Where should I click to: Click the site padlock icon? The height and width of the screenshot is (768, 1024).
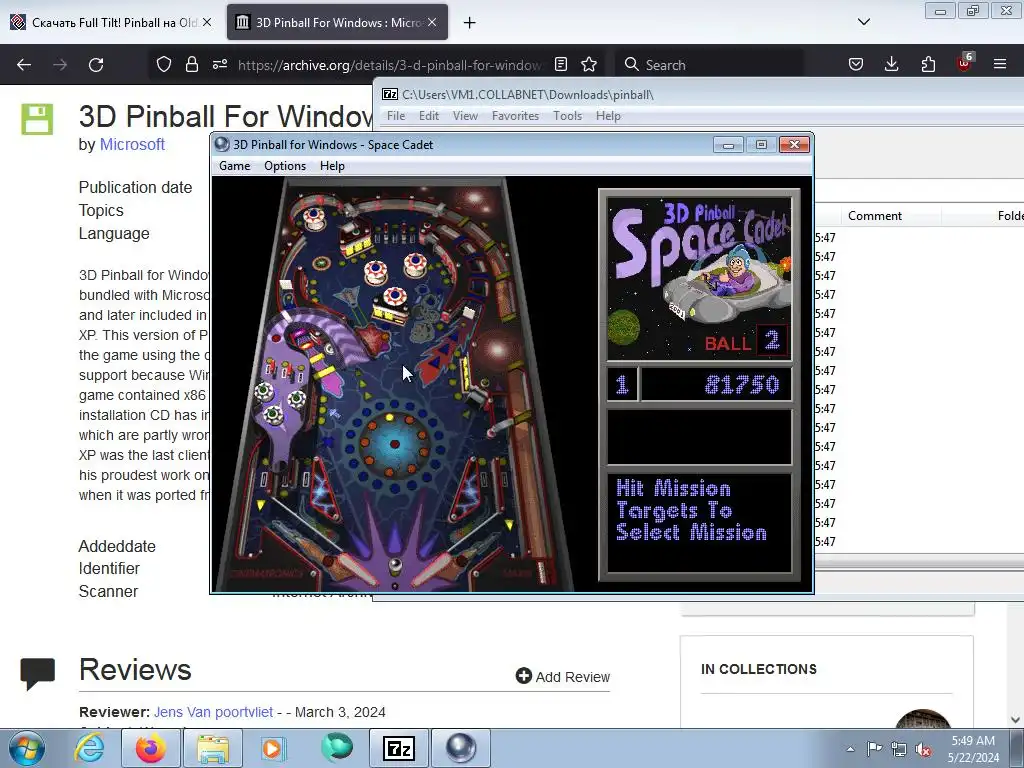(191, 65)
